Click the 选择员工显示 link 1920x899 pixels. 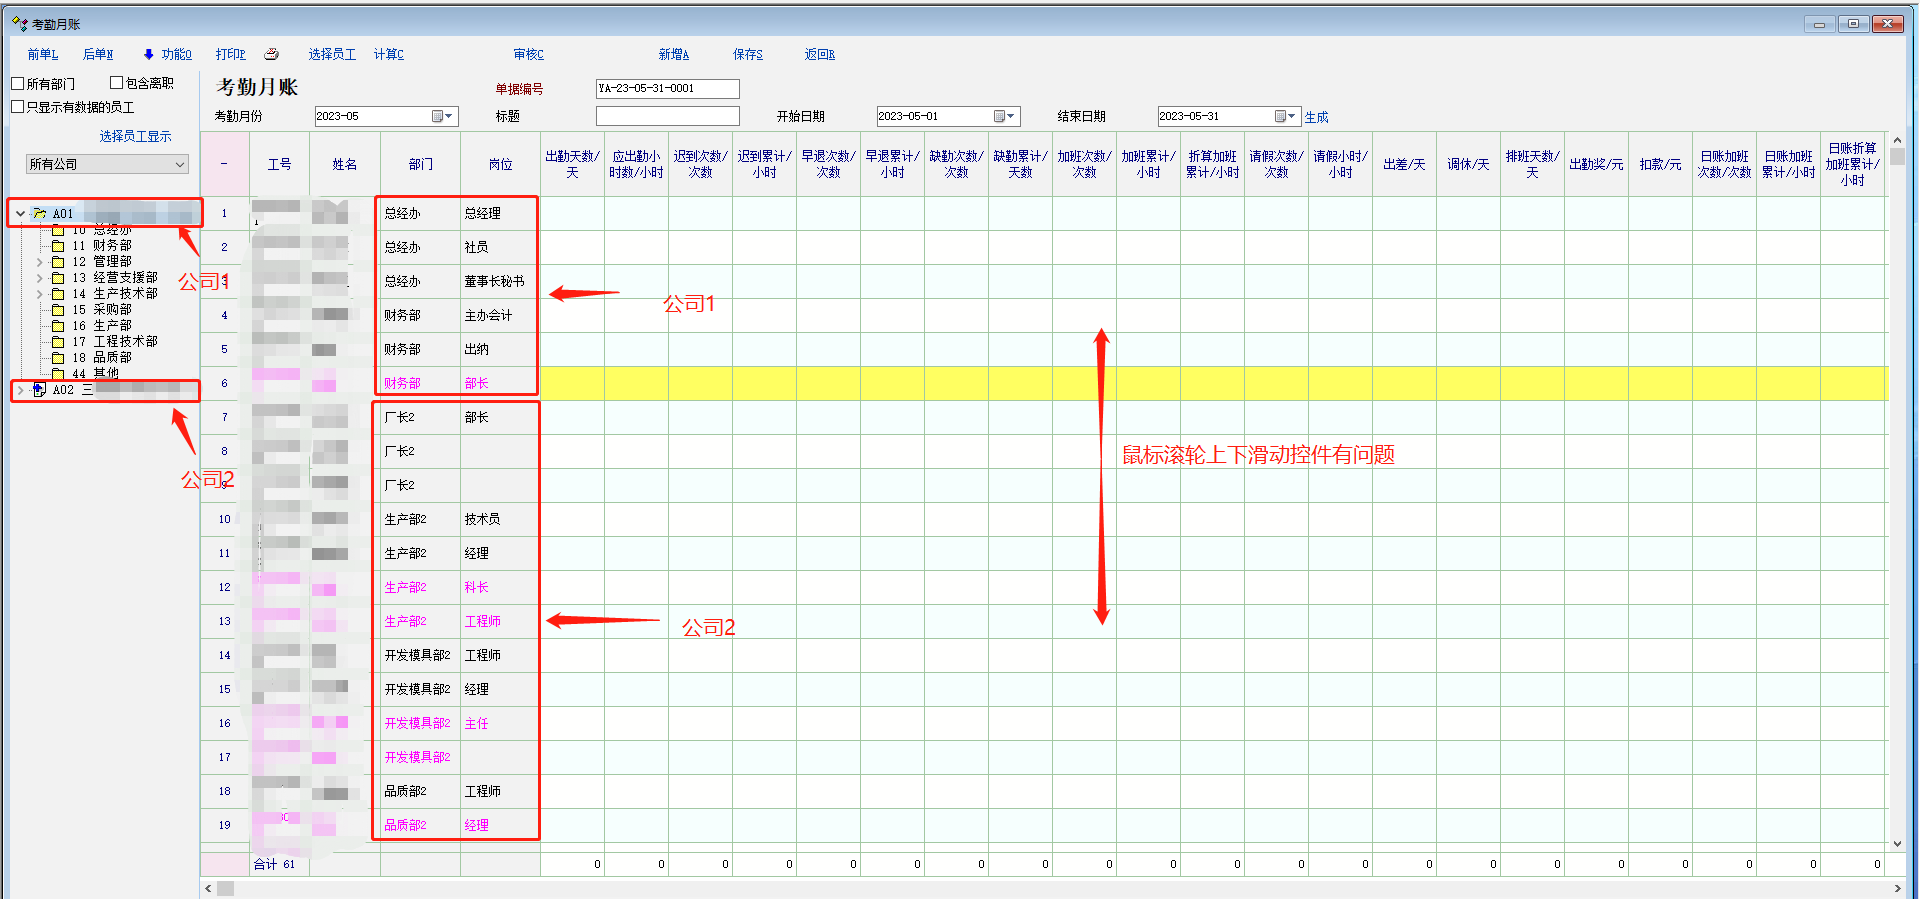point(135,136)
